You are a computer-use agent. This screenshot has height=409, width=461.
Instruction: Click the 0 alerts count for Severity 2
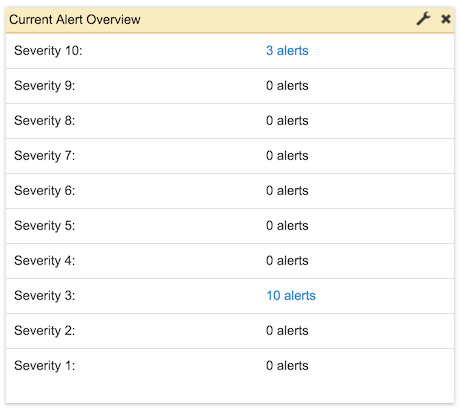click(x=287, y=331)
